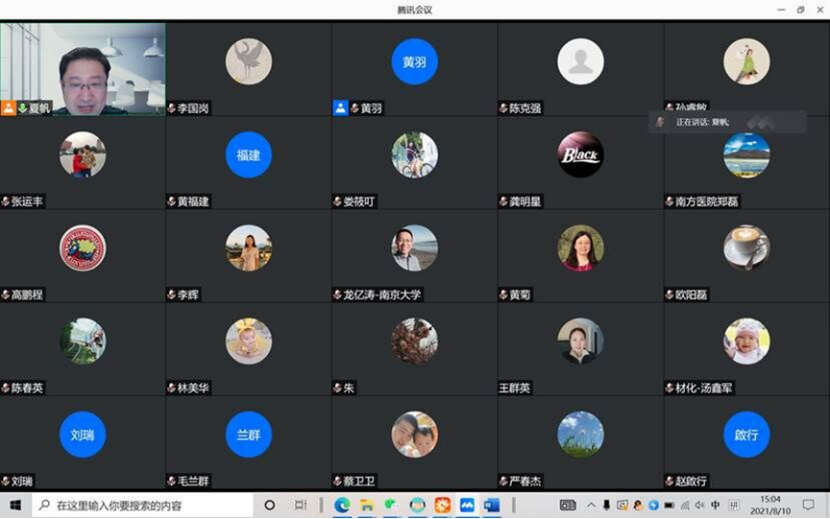
Task: Toggle the muted mic icon next to 李国岗
Action: tap(172, 108)
